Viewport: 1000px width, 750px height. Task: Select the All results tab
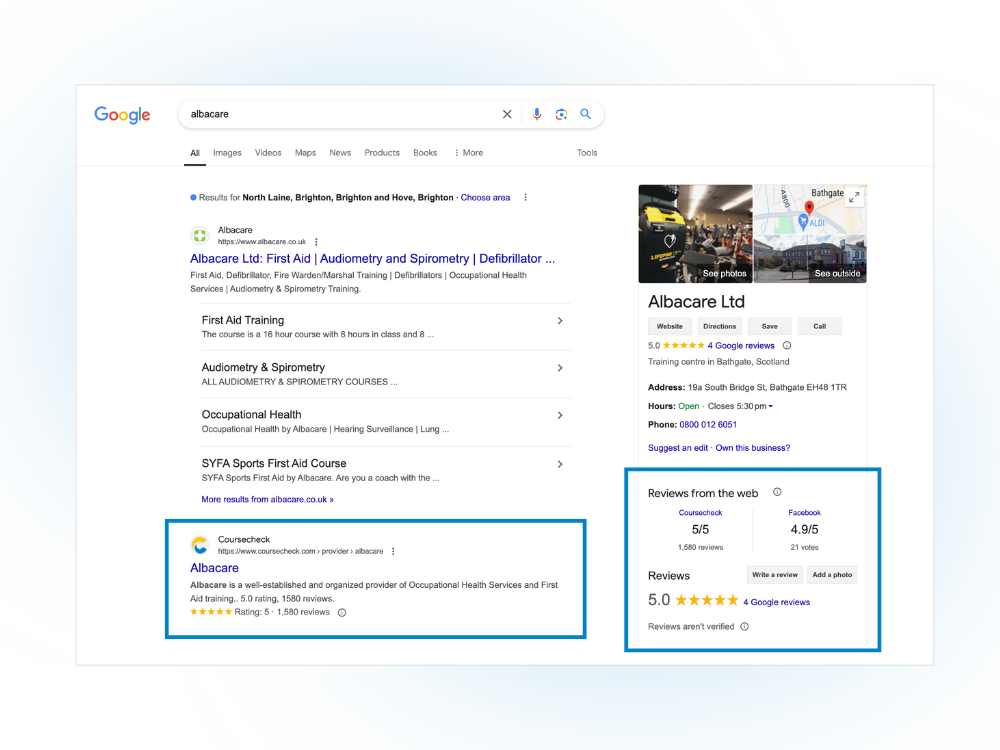pyautogui.click(x=195, y=153)
